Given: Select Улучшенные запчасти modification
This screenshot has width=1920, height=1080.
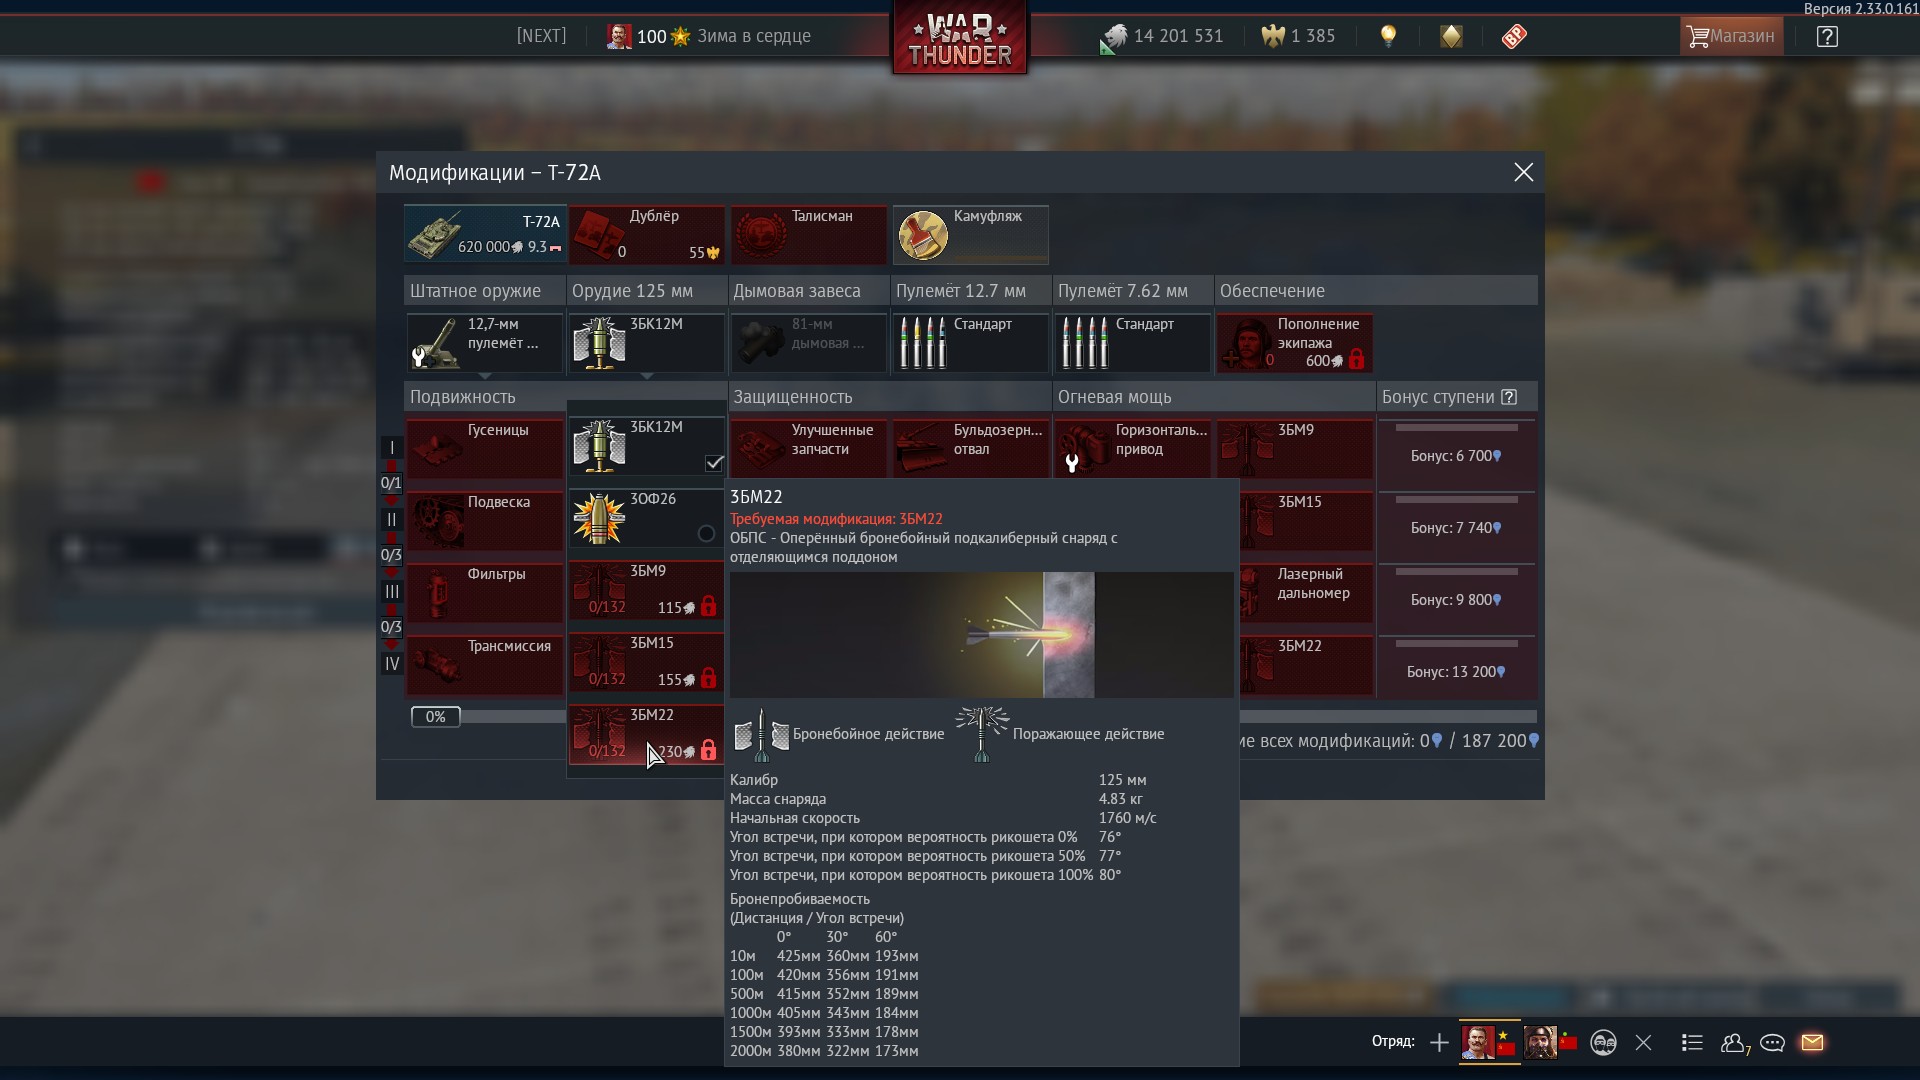Looking at the screenshot, I should (x=808, y=448).
